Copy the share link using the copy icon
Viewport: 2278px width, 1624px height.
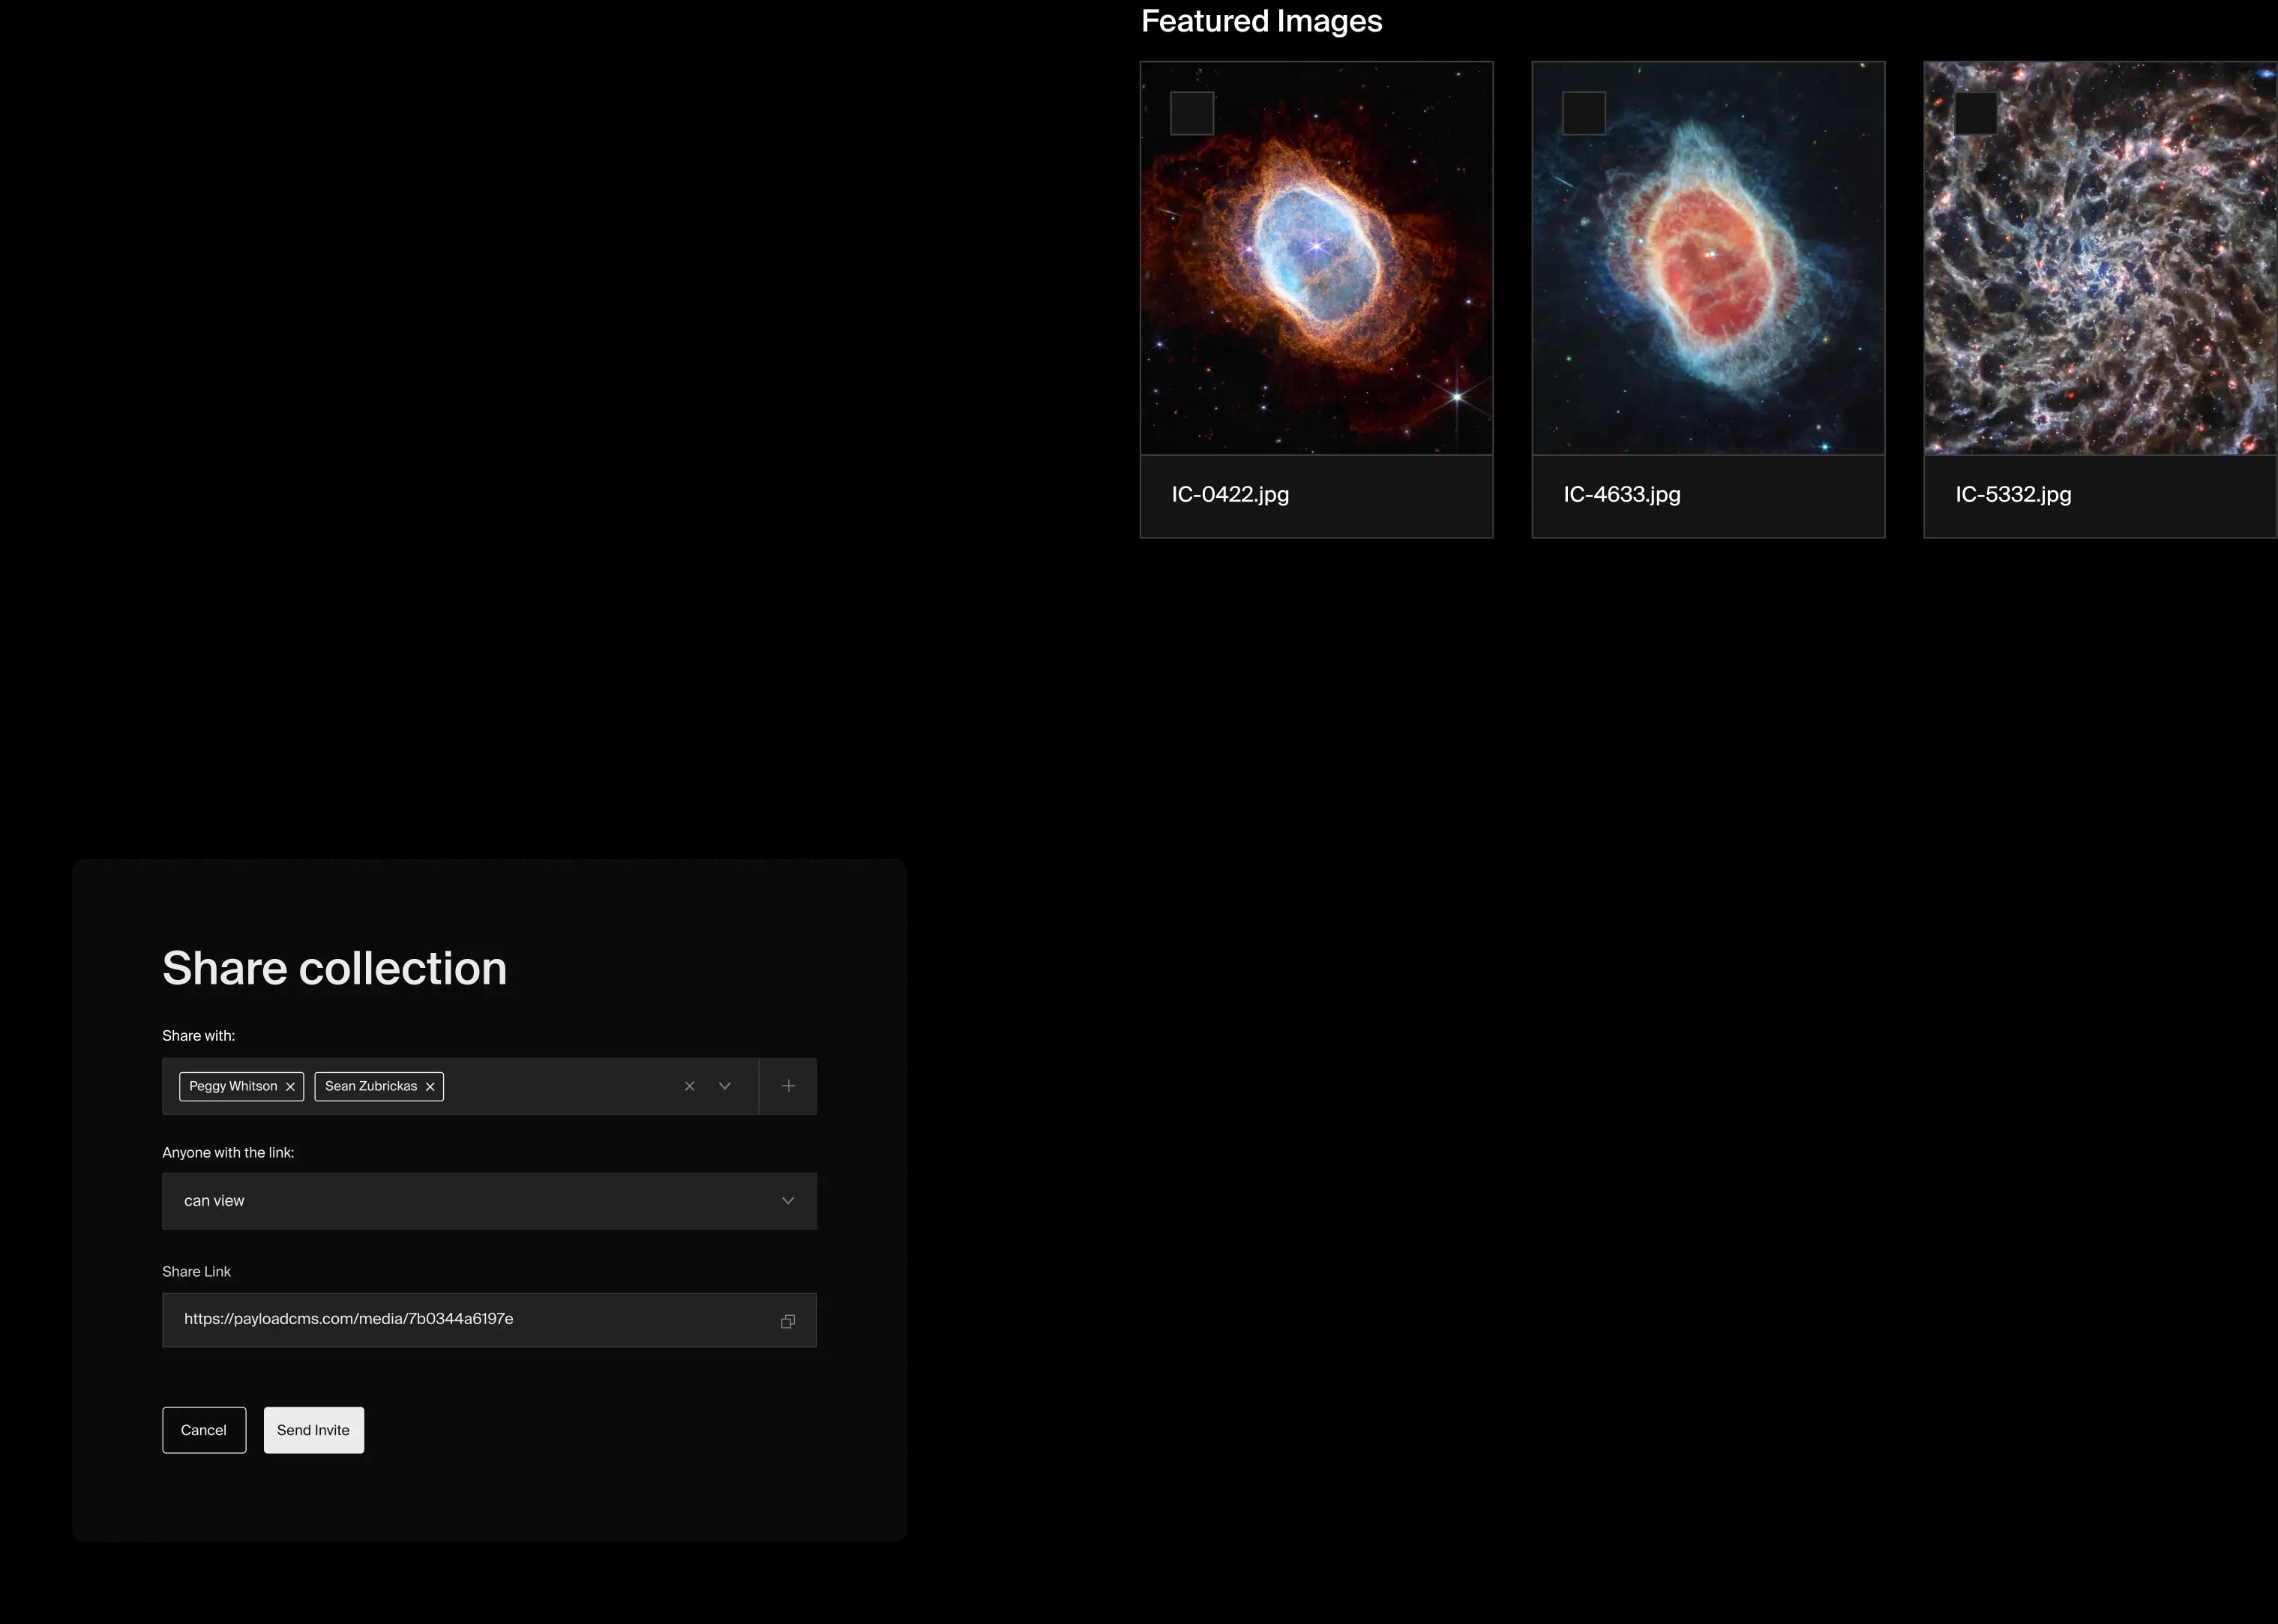point(787,1320)
